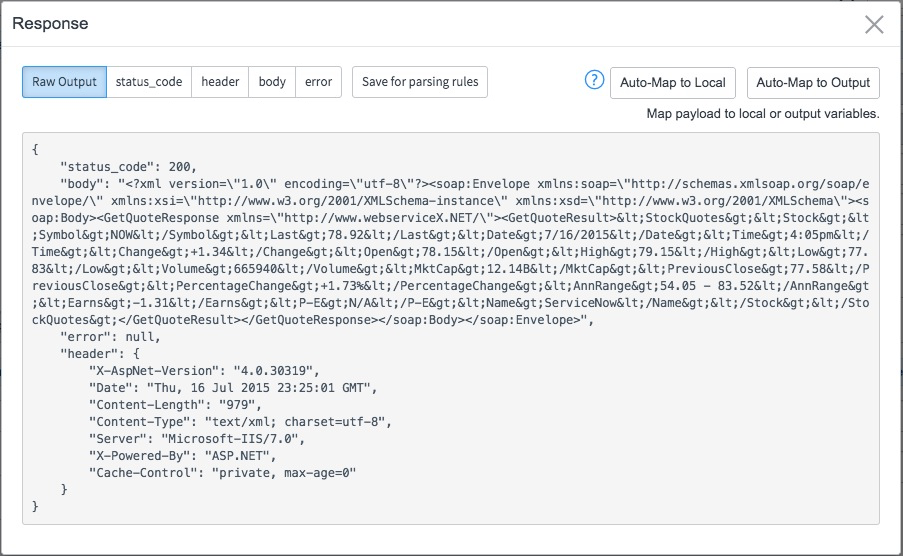Click the Date header line in output
Viewport: 903px width, 556px height.
(x=233, y=388)
